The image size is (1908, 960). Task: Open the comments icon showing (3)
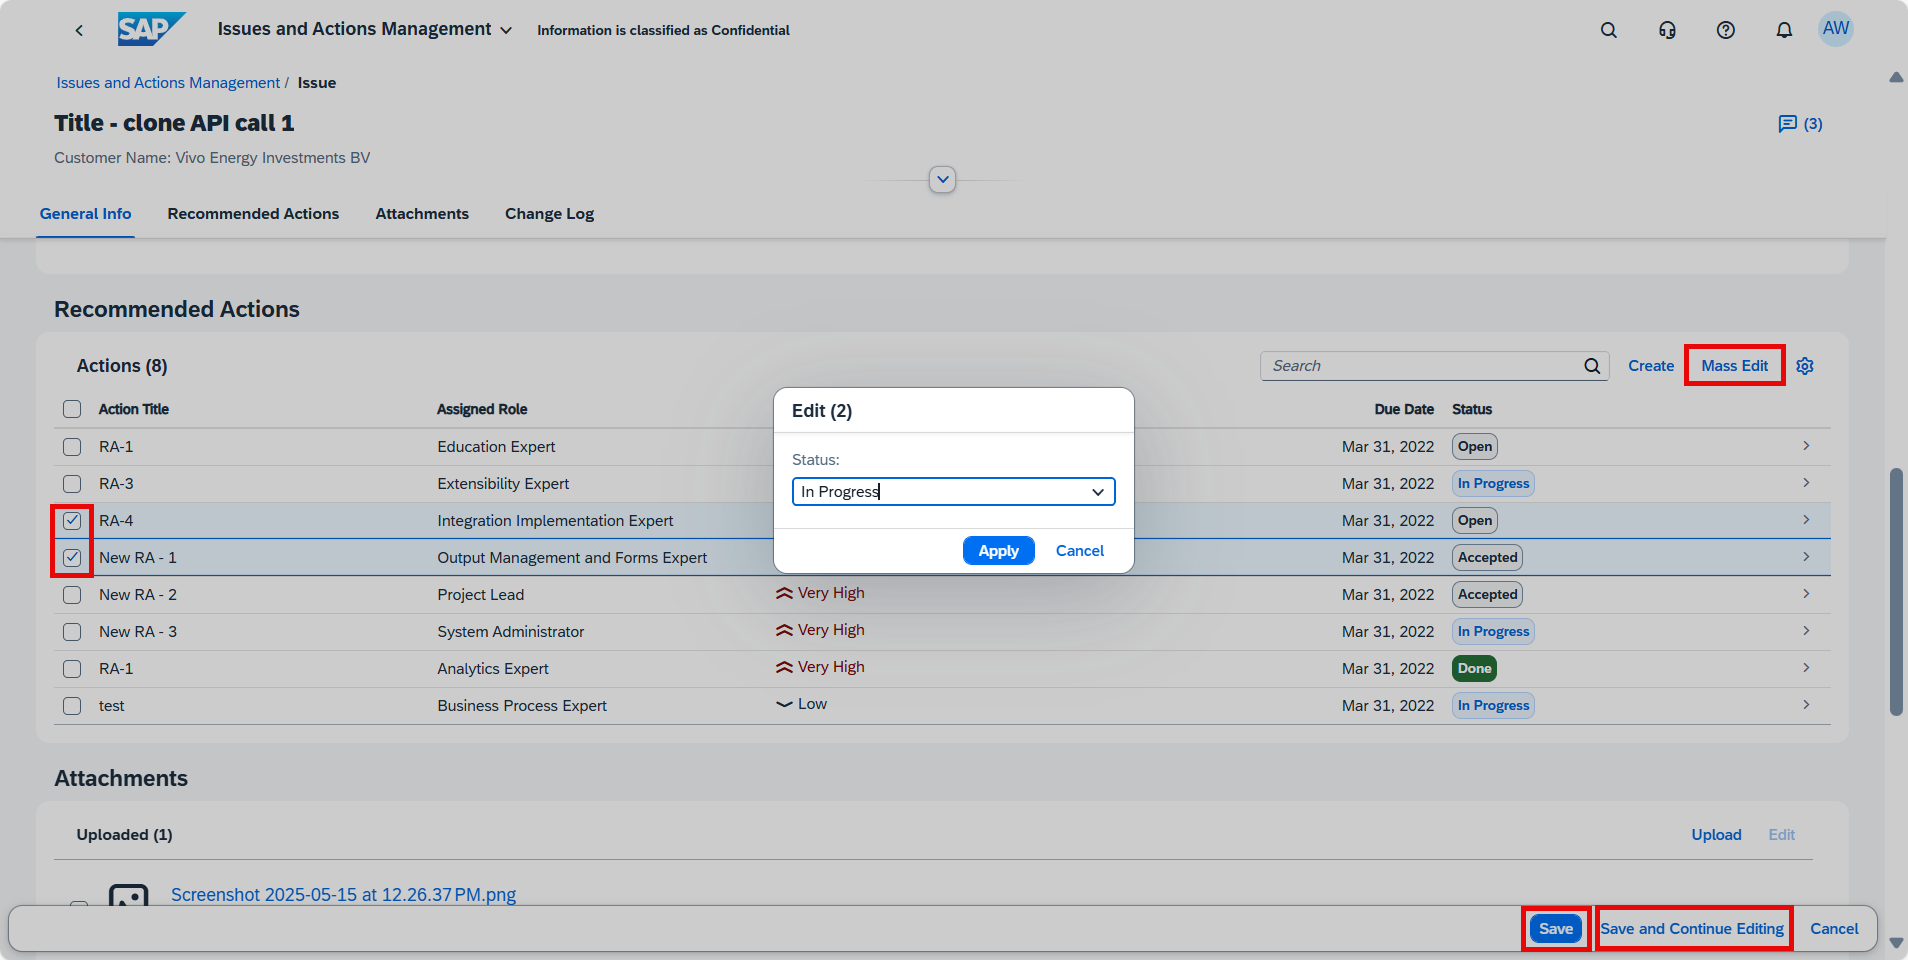pos(1799,124)
